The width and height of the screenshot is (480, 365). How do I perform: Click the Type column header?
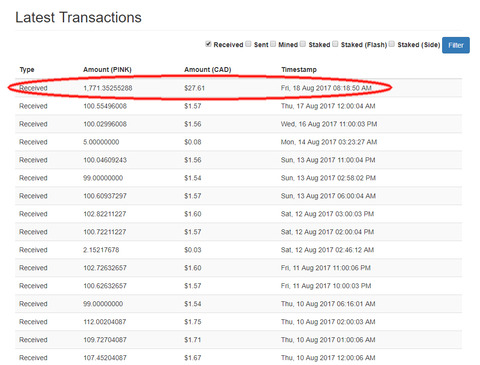27,70
